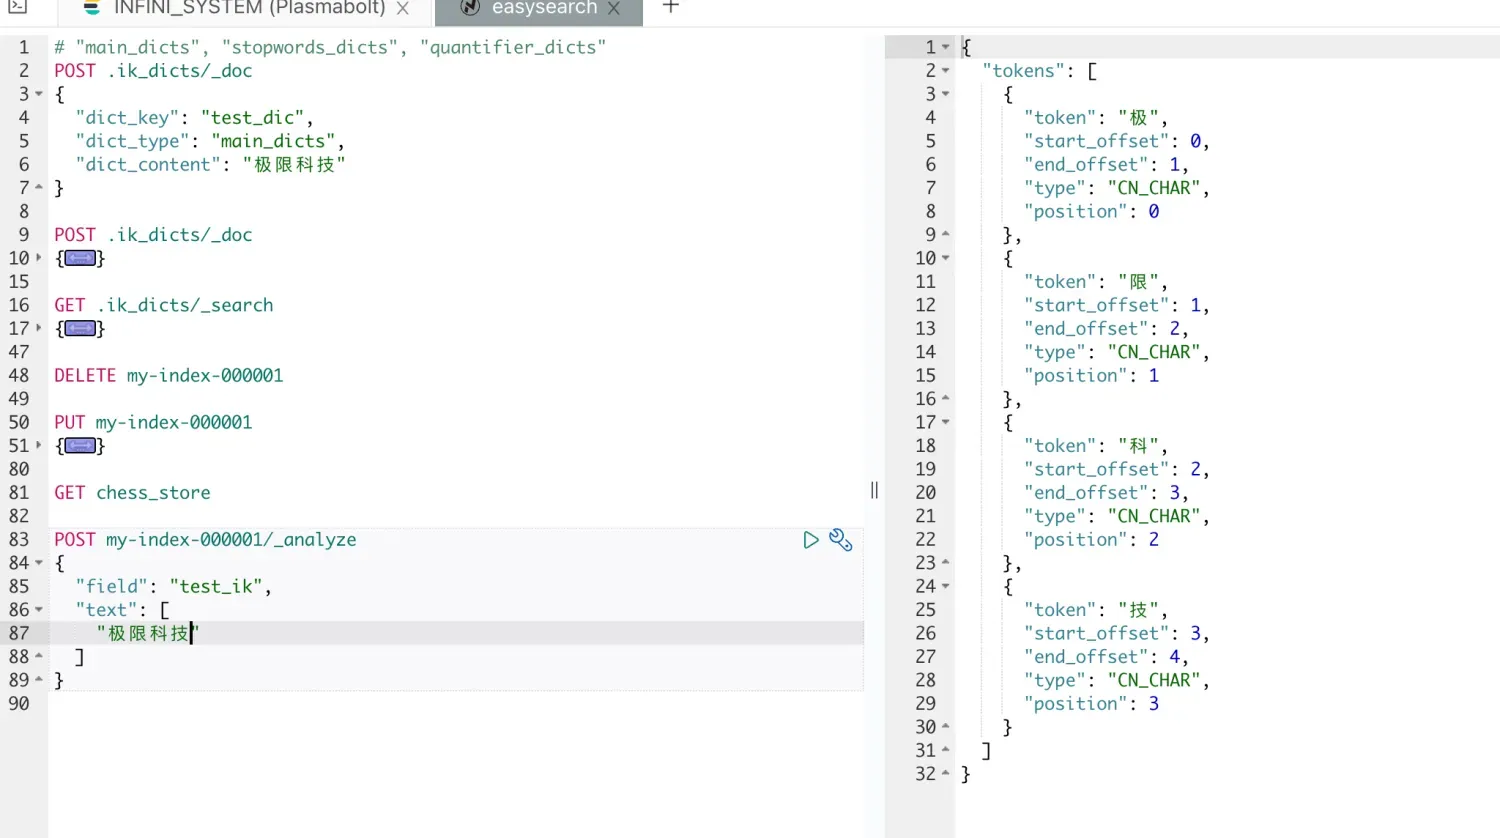Click editor line number 90
1500x838 pixels.
point(19,704)
